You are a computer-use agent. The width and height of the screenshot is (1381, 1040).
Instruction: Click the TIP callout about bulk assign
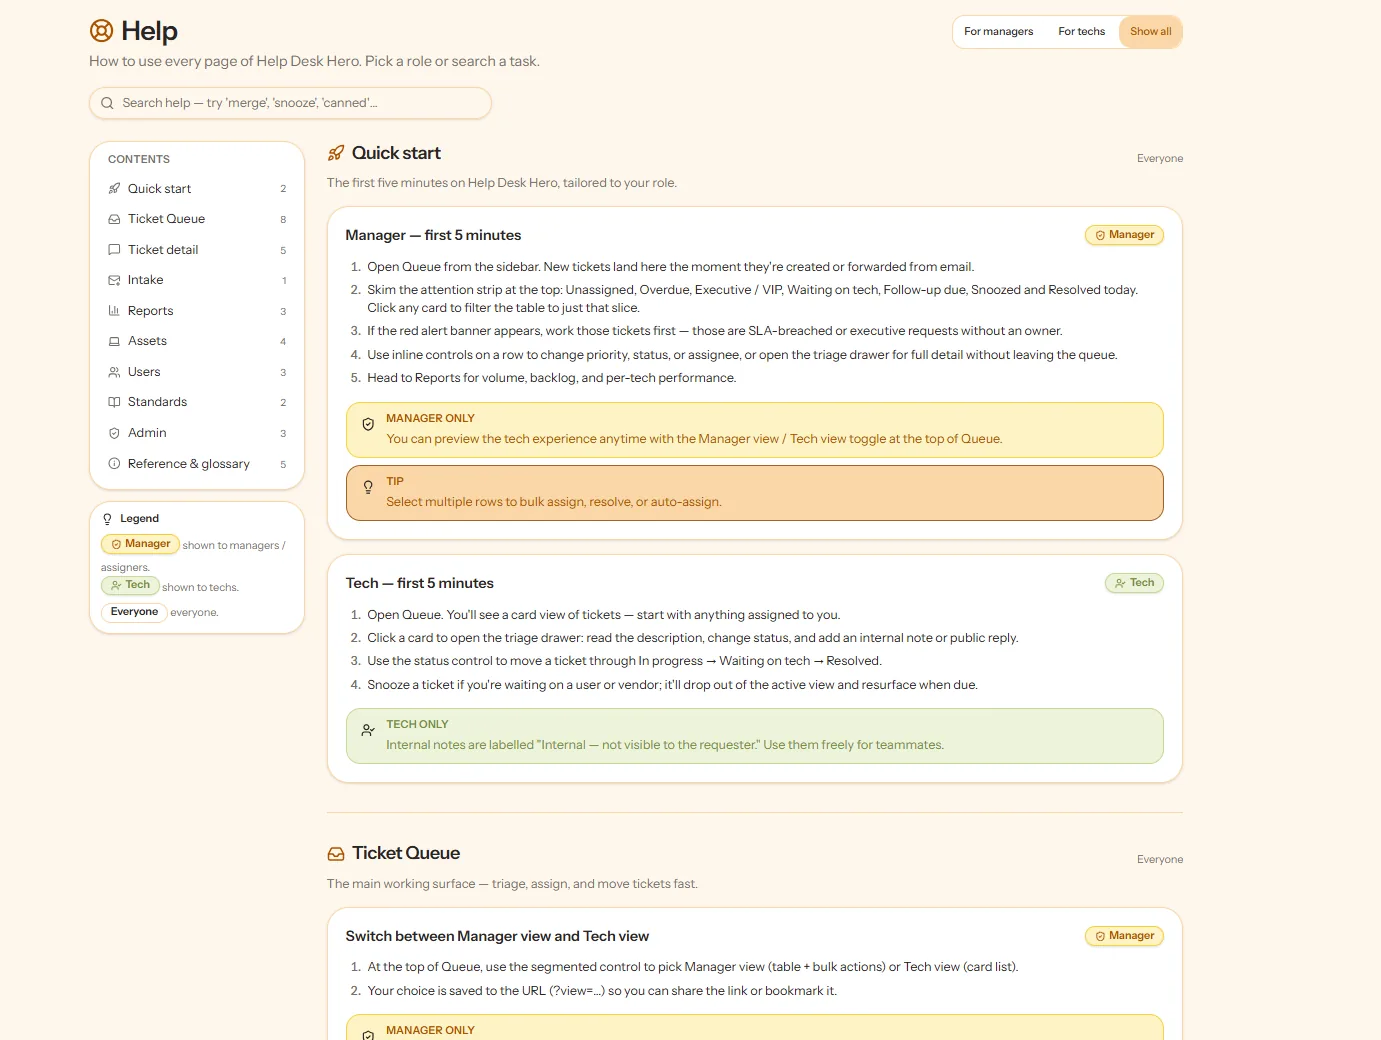point(755,493)
